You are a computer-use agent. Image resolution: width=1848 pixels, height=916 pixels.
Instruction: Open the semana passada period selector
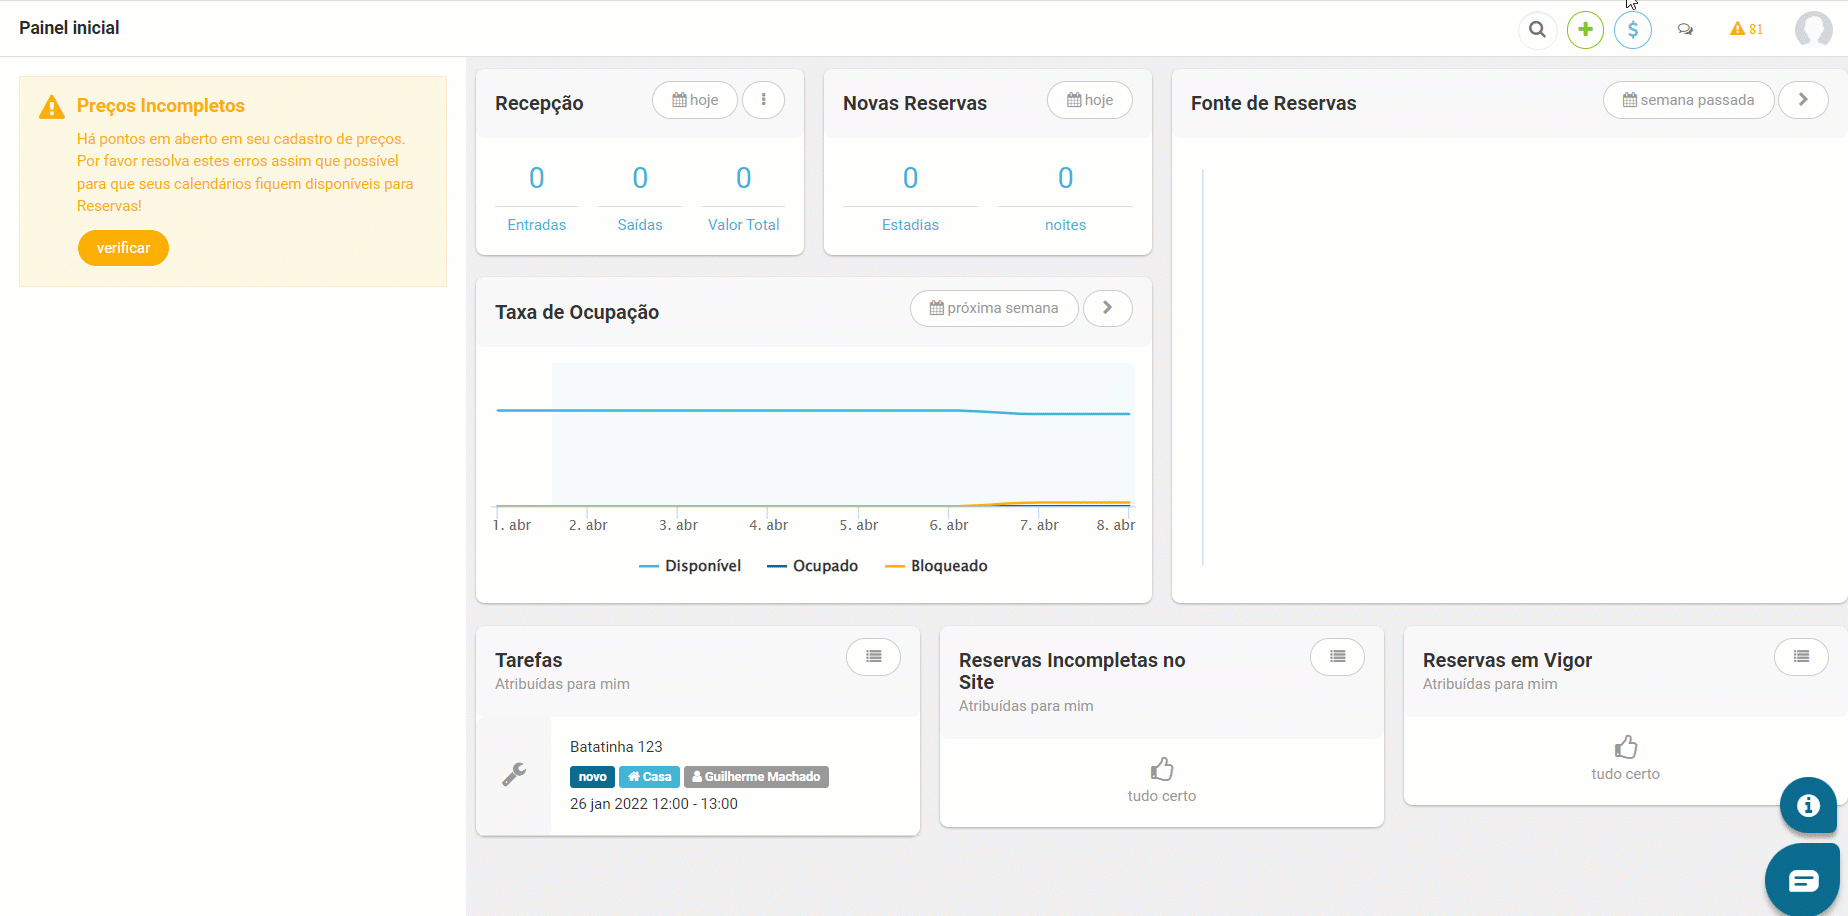(x=1689, y=100)
